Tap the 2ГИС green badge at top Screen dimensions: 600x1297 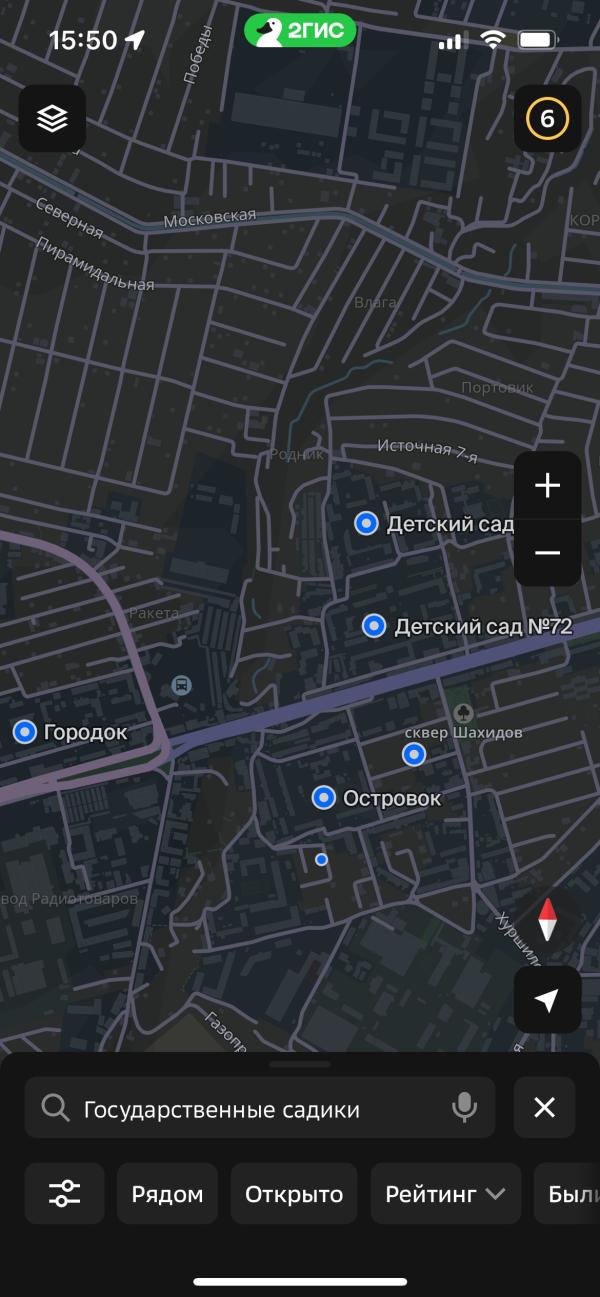300,31
